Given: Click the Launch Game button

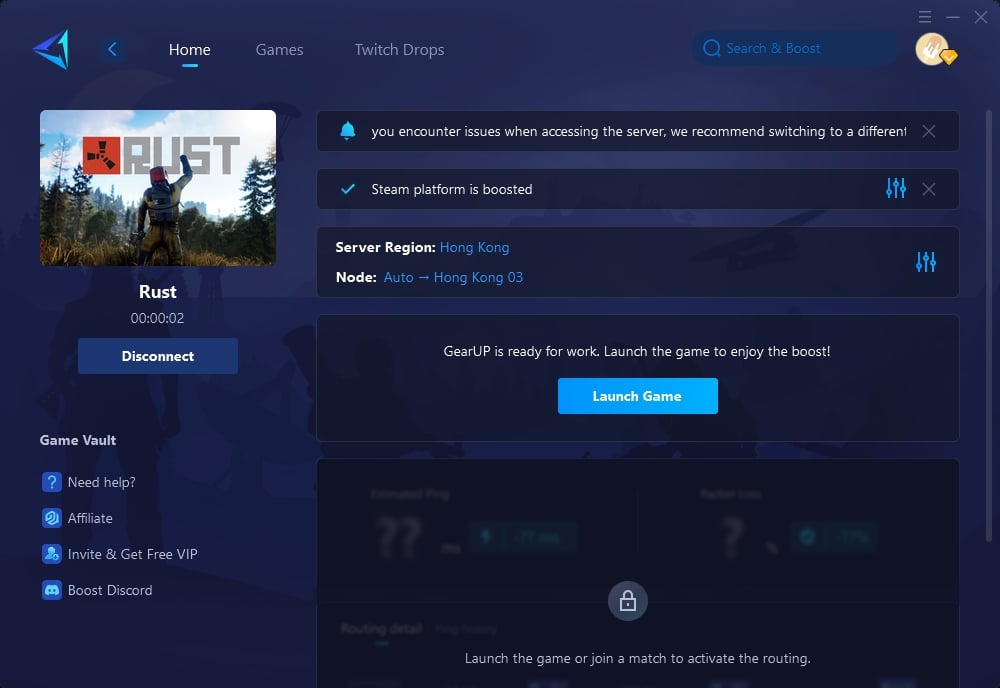Looking at the screenshot, I should pos(637,396).
